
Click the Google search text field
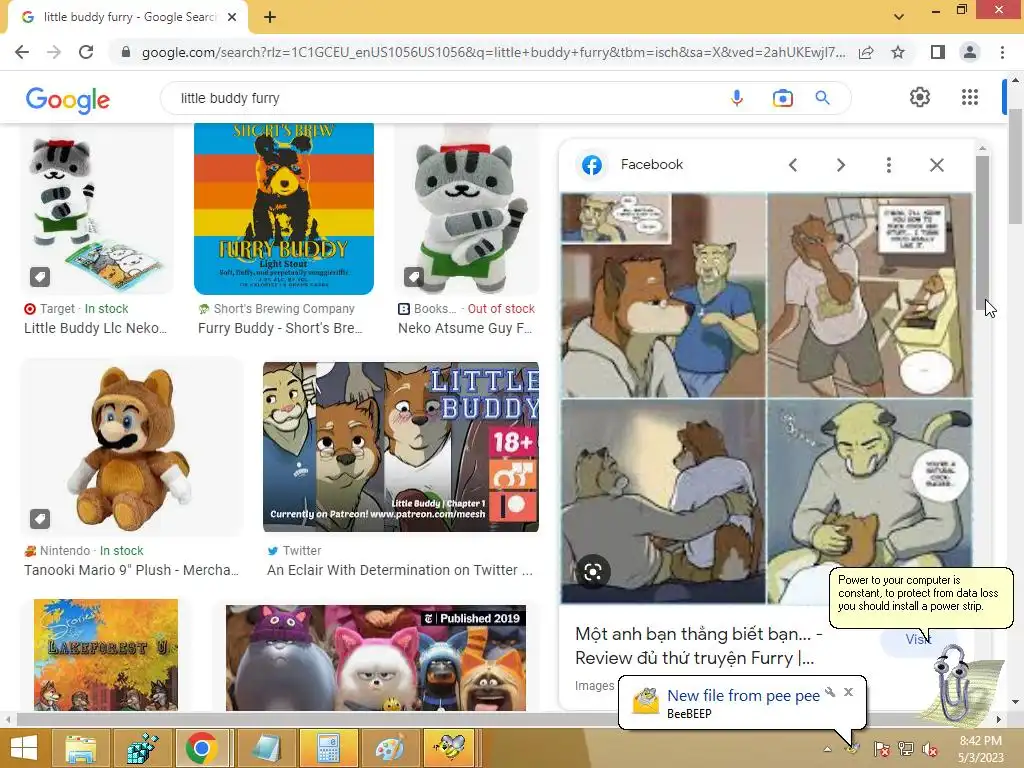(444, 98)
